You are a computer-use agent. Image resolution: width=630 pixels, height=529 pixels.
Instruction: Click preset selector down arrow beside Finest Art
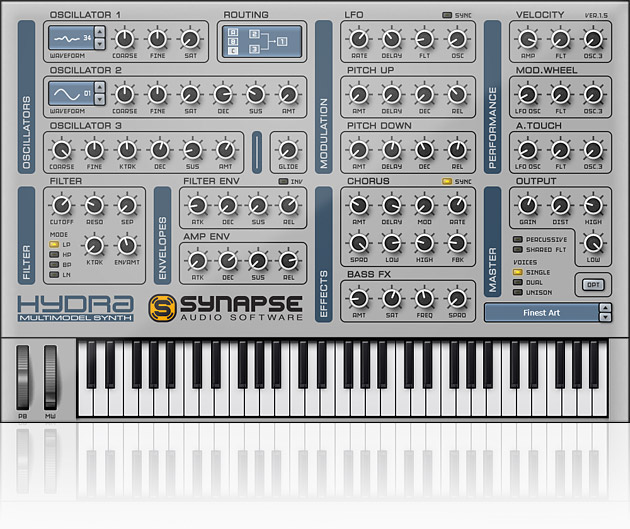tap(605, 317)
